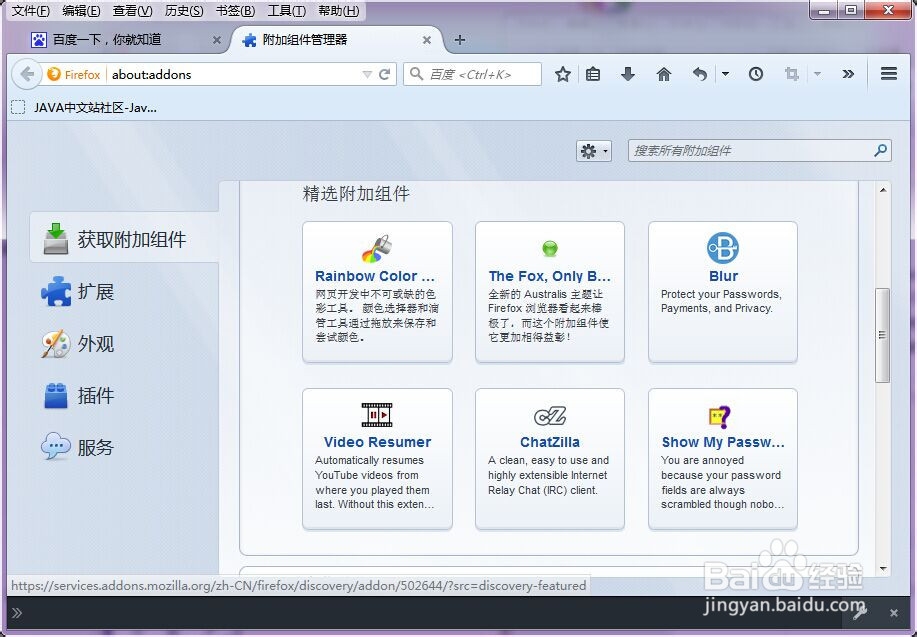Open a new tab with plus button
The width and height of the screenshot is (917, 637).
460,40
